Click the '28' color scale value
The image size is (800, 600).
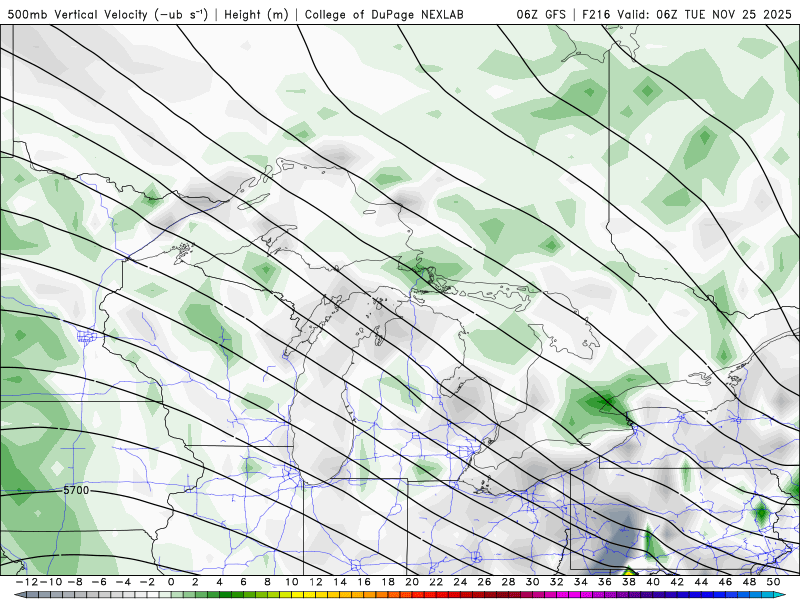pyautogui.click(x=509, y=582)
